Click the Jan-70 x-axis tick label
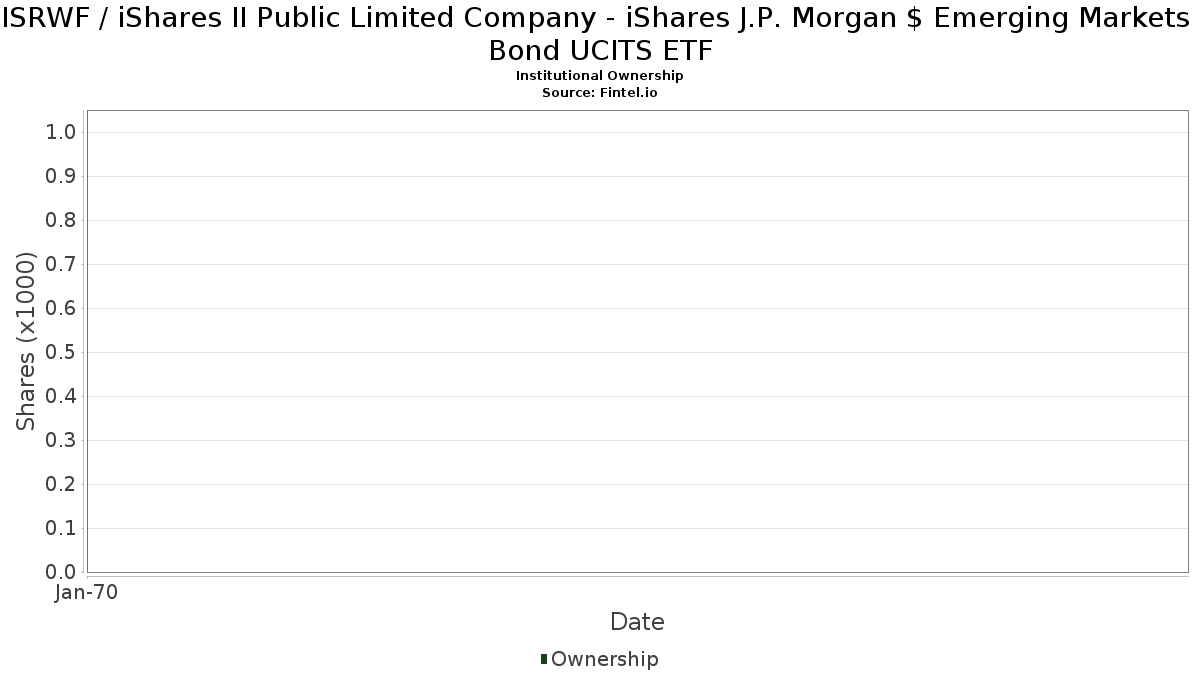Image resolution: width=1200 pixels, height=675 pixels. 86,592
